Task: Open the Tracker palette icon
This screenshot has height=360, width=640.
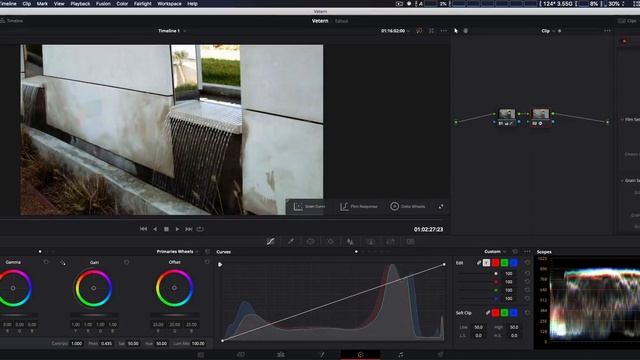Action: 330,242
